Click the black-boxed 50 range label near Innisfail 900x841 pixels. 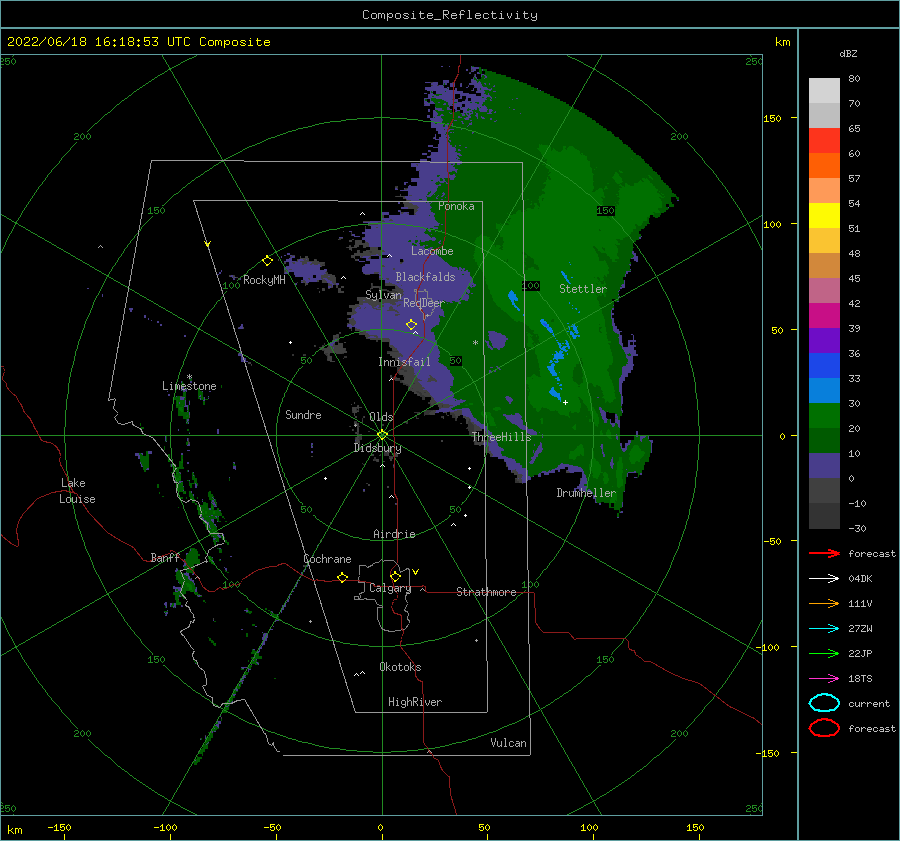[x=456, y=361]
